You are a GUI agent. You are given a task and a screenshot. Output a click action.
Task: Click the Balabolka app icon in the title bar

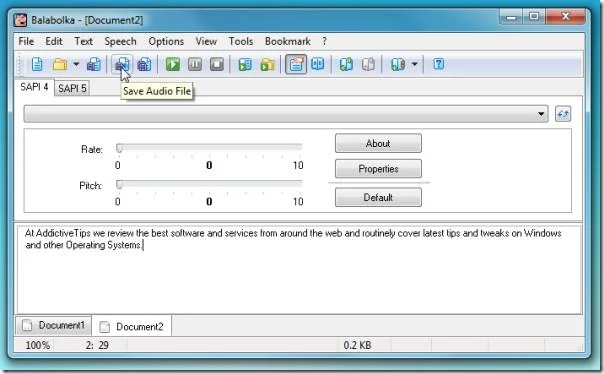21,20
